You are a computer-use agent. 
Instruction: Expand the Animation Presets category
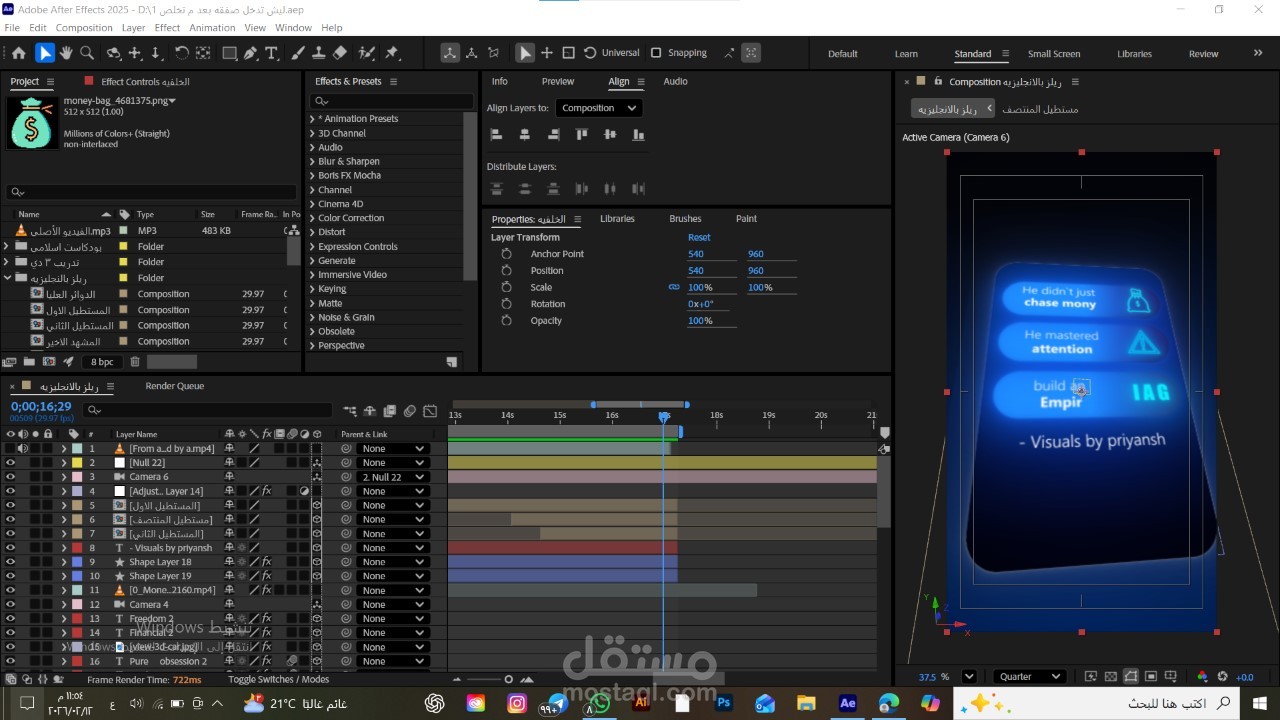coord(313,119)
